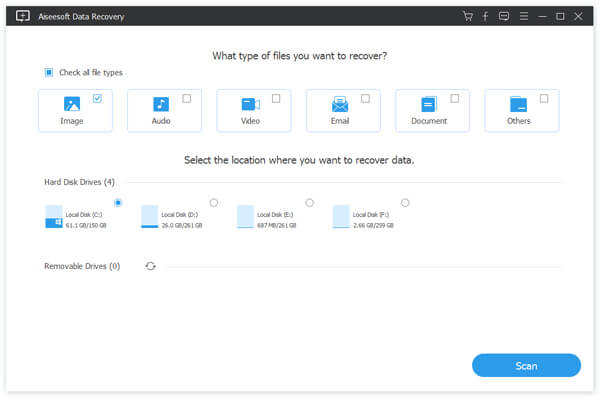The image size is (600, 398).
Task: Open the feedback chat bubble icon
Action: pyautogui.click(x=504, y=16)
